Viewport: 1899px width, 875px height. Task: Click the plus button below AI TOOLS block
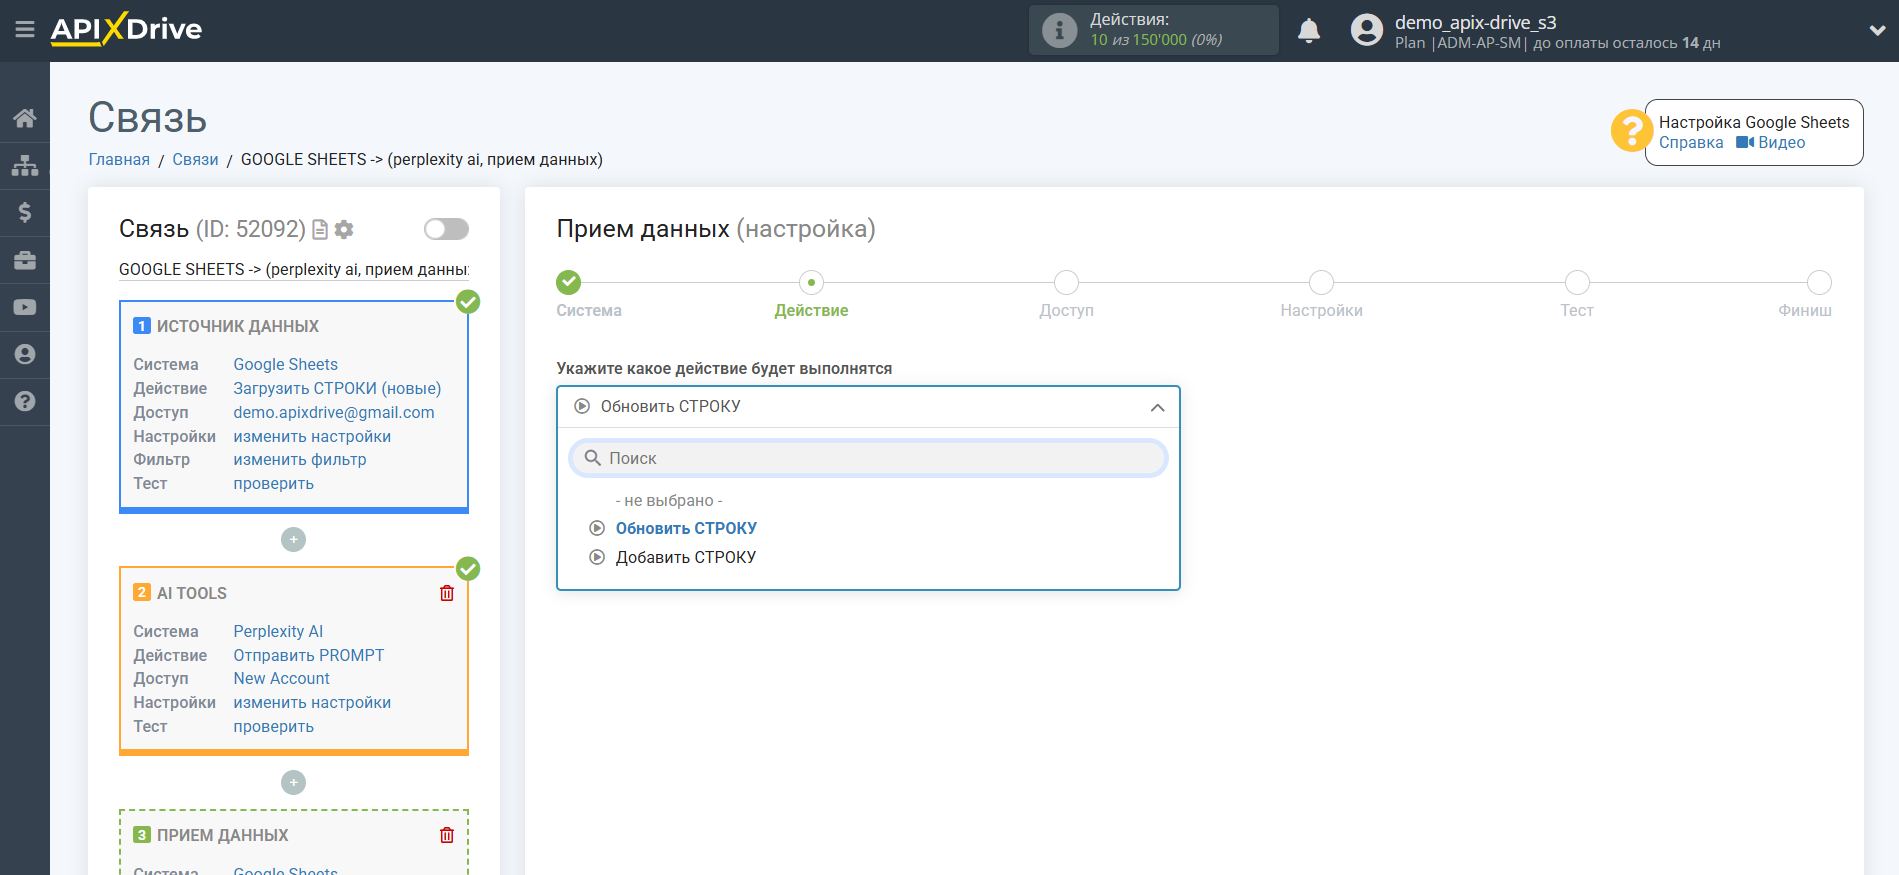click(293, 782)
